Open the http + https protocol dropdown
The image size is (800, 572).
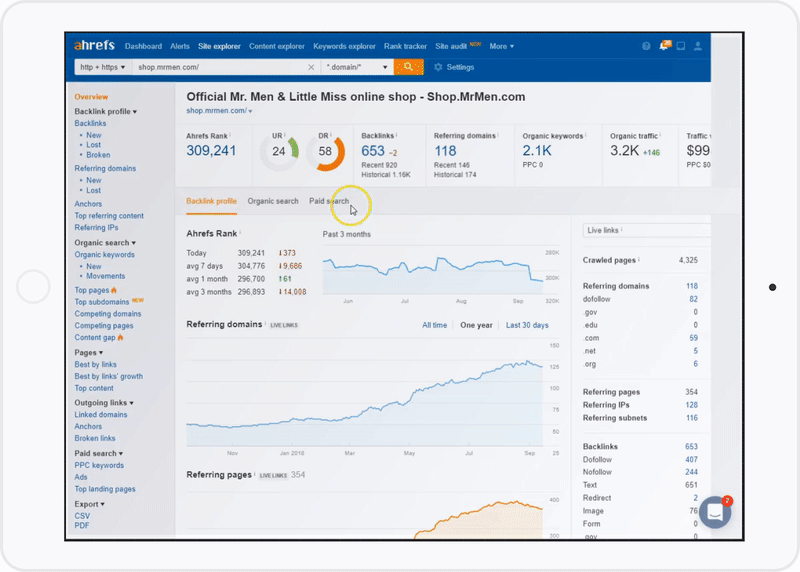pos(103,67)
